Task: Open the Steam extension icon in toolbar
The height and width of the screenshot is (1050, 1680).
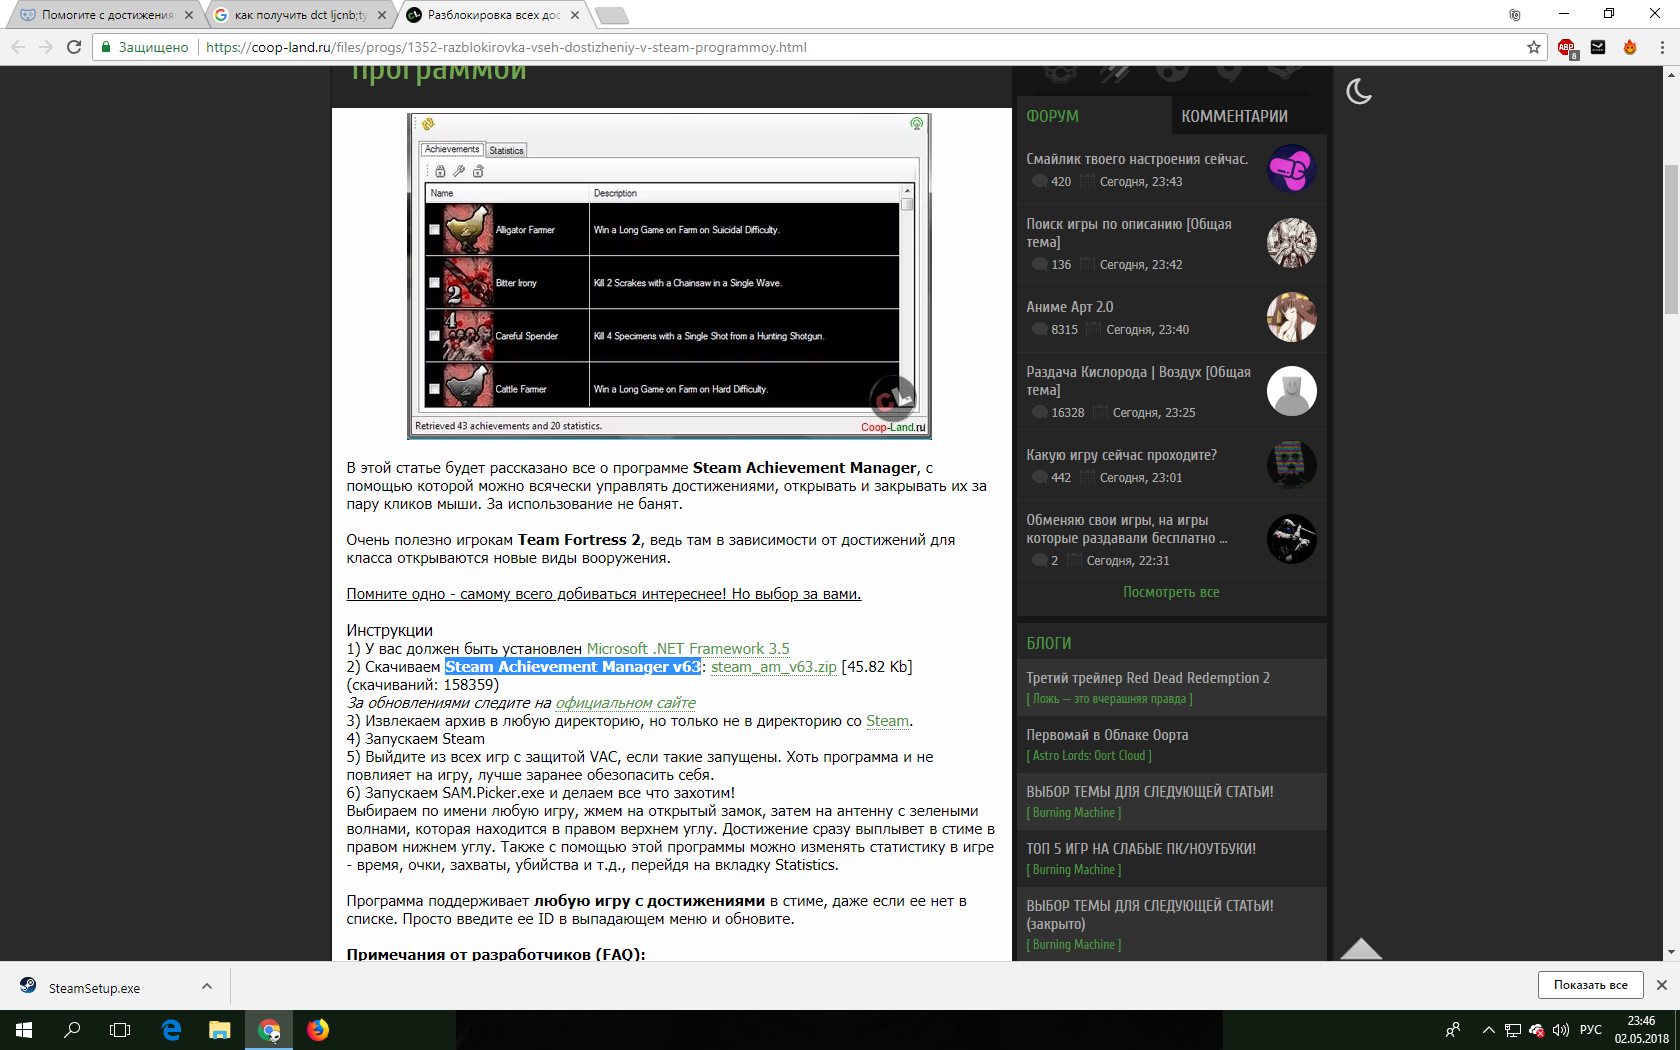Action: pyautogui.click(x=1598, y=47)
